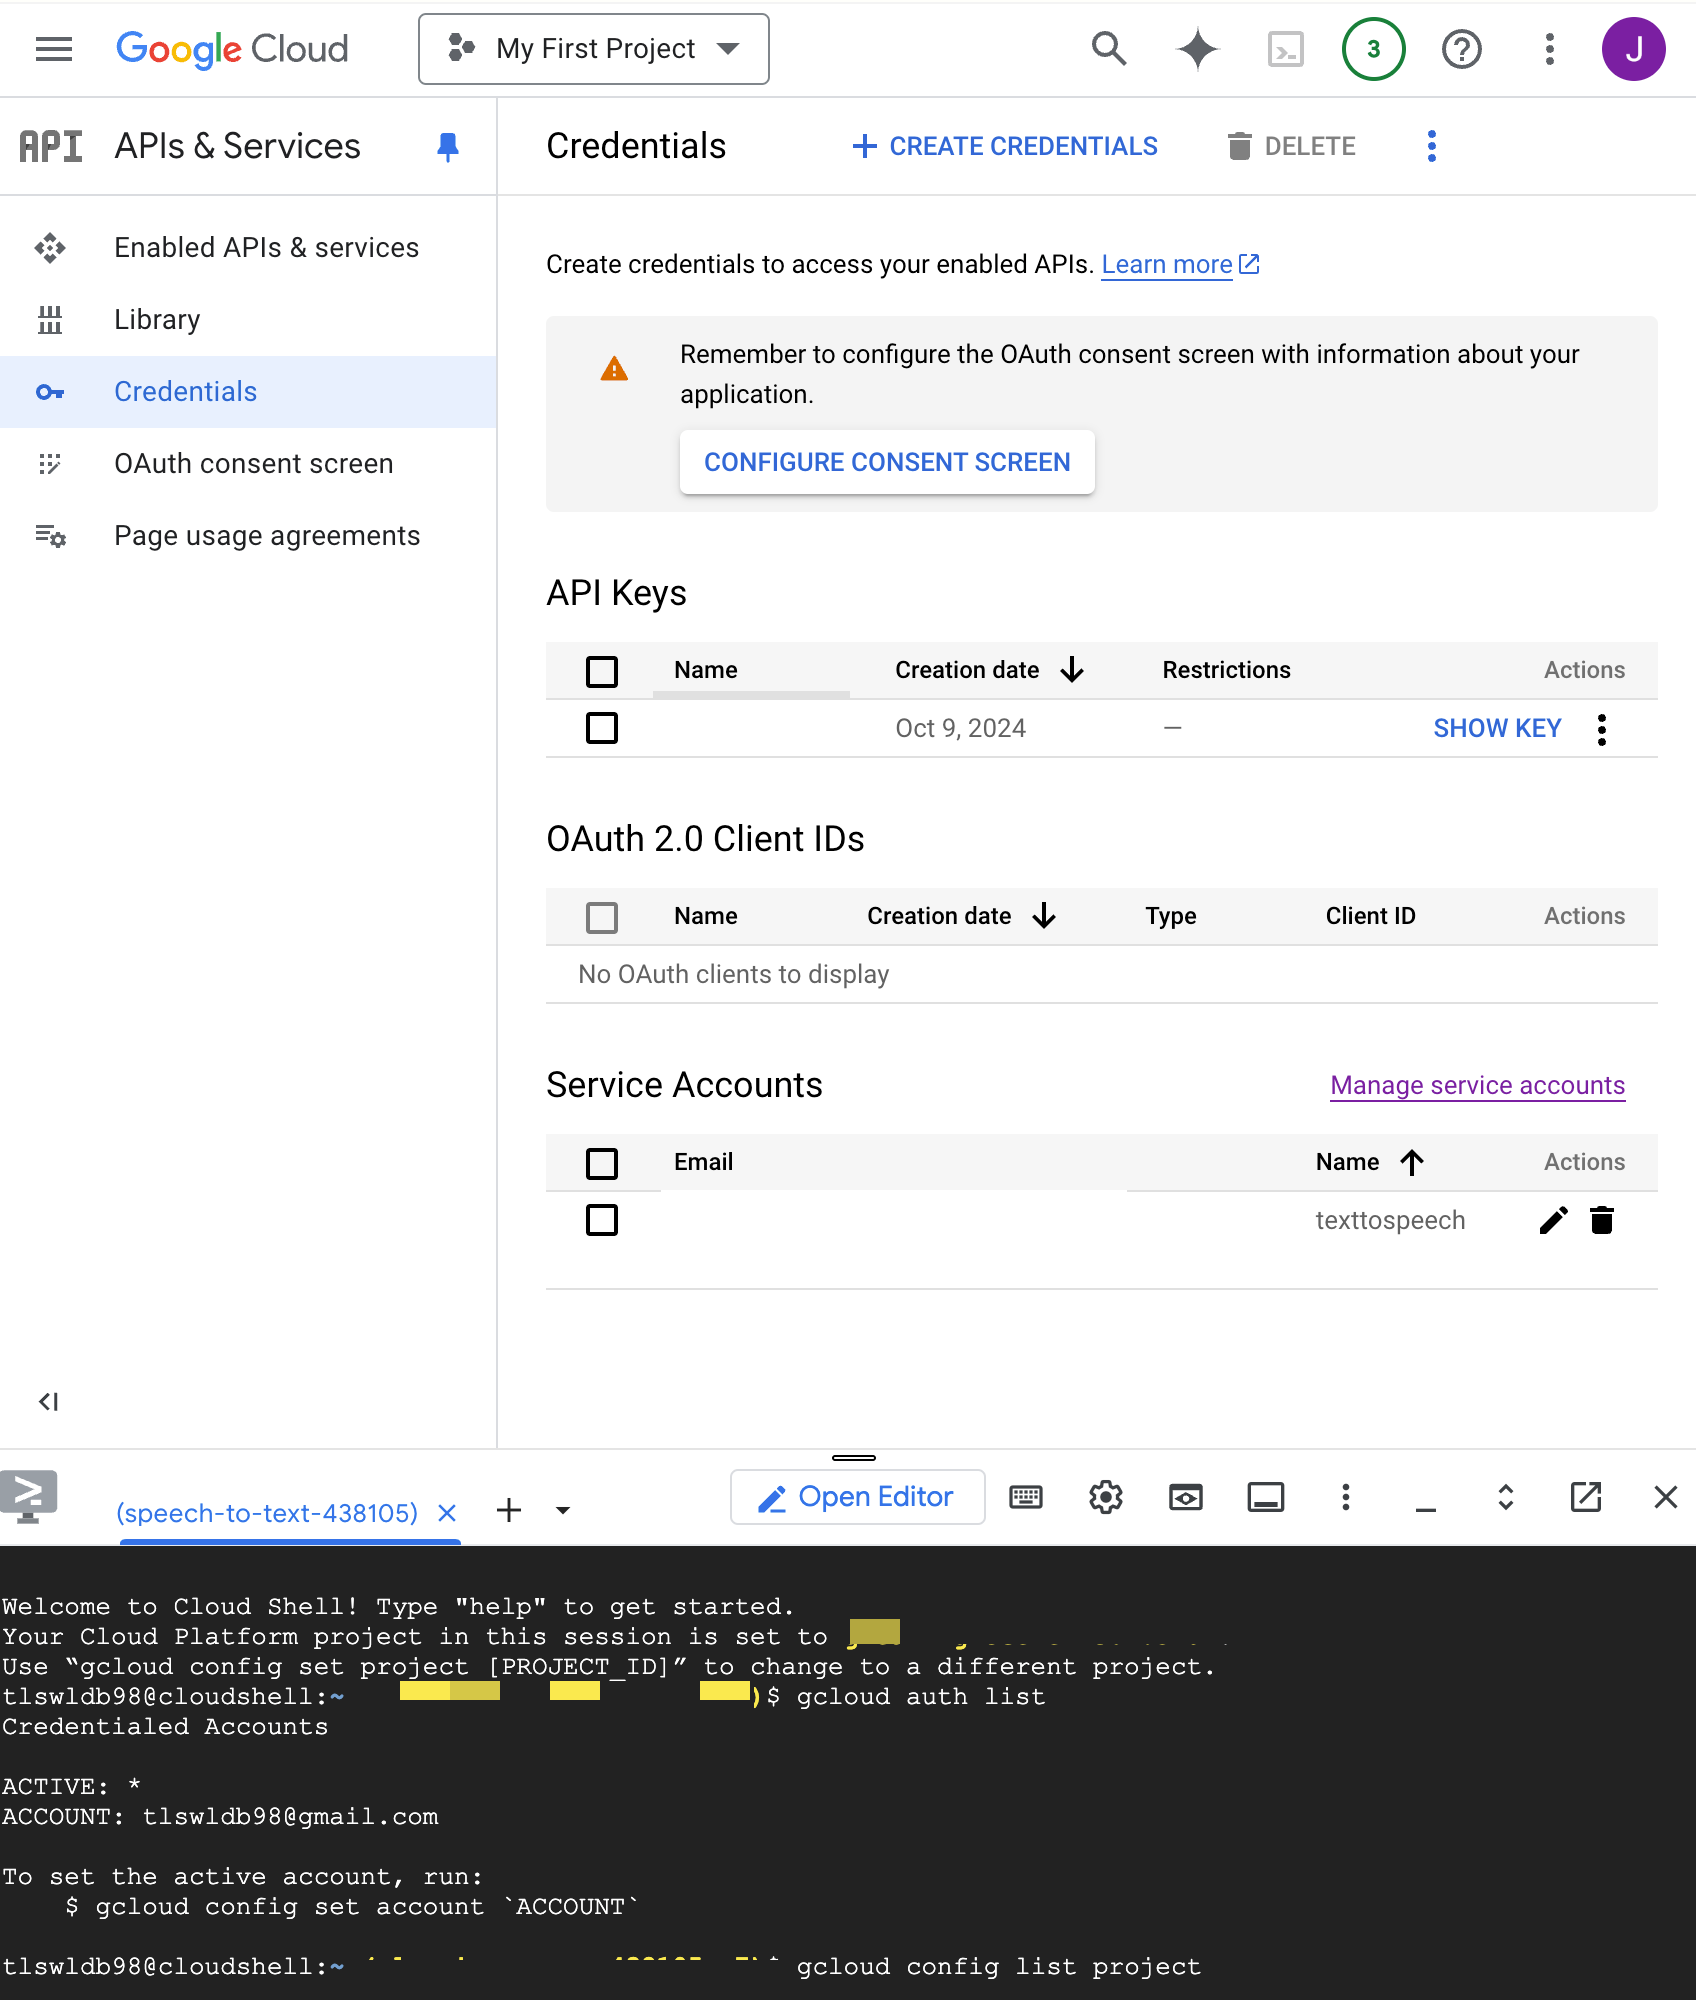1696x2000 pixels.
Task: Open Cloud Shell terminal settings gear
Action: click(1106, 1497)
